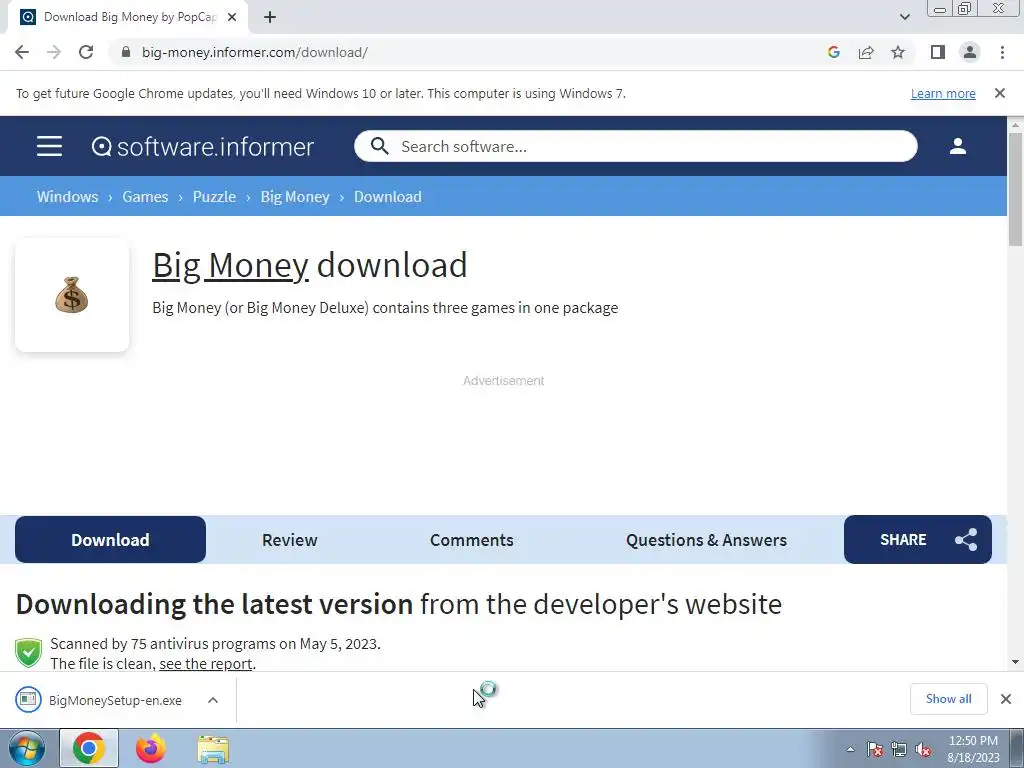1024x768 pixels.
Task: Switch to Questions & Answers tab
Action: [x=706, y=540]
